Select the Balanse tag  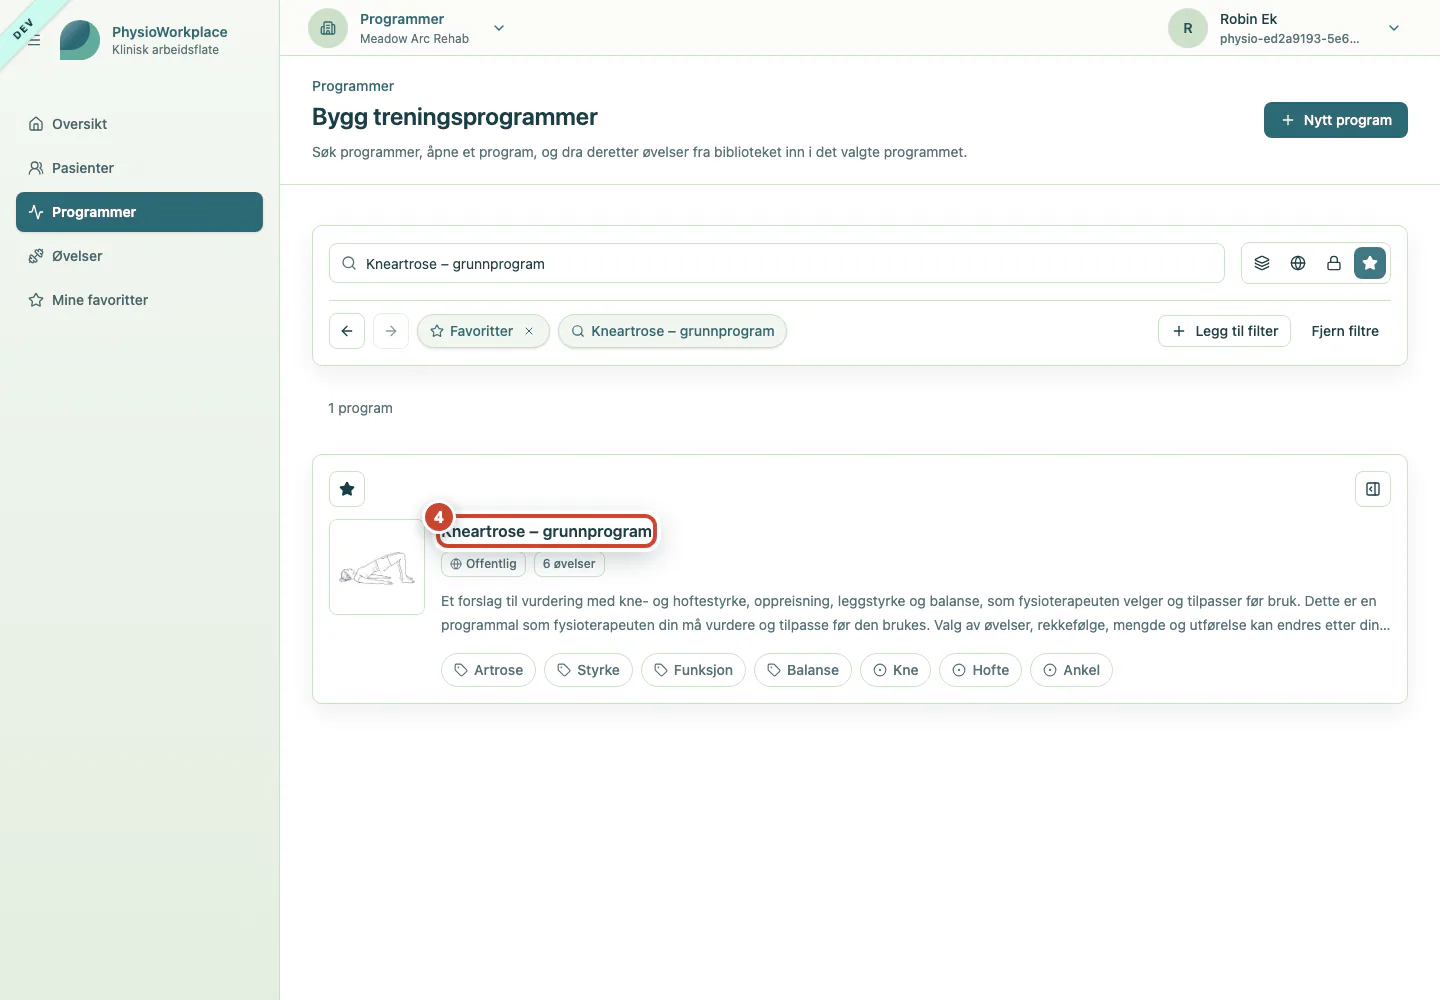pos(803,670)
